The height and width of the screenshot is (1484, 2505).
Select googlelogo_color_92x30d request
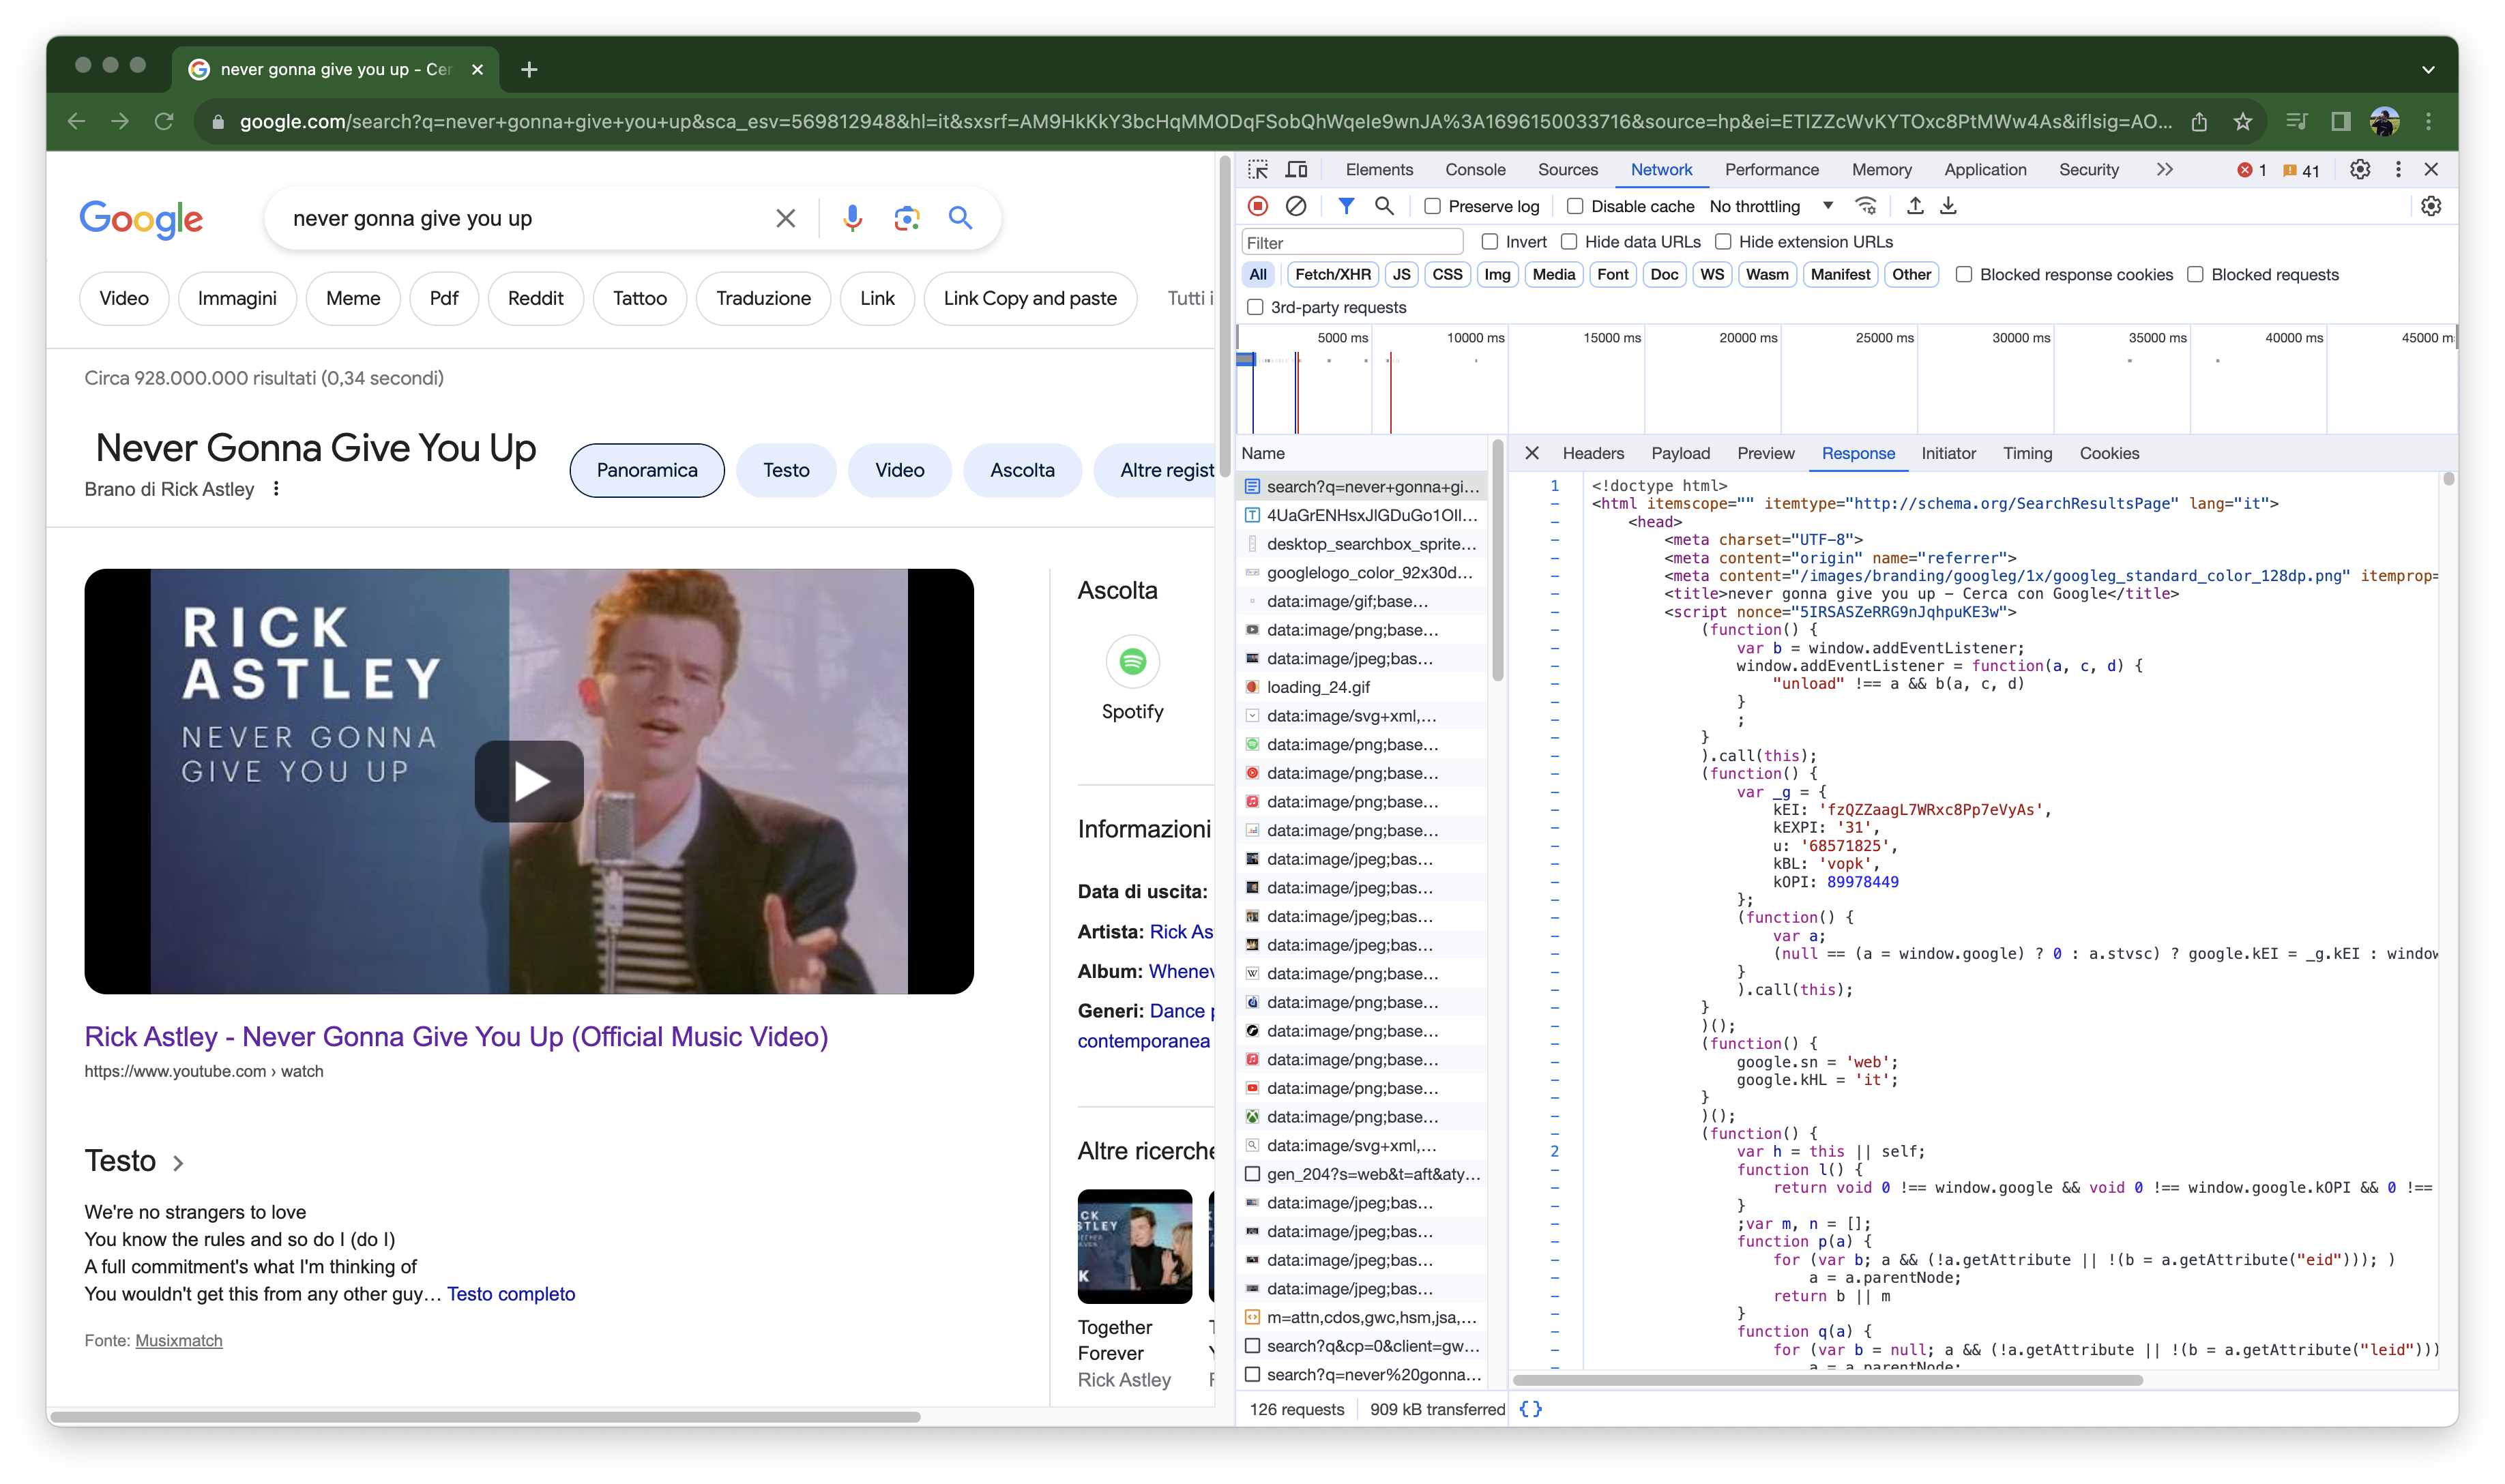(x=1362, y=573)
